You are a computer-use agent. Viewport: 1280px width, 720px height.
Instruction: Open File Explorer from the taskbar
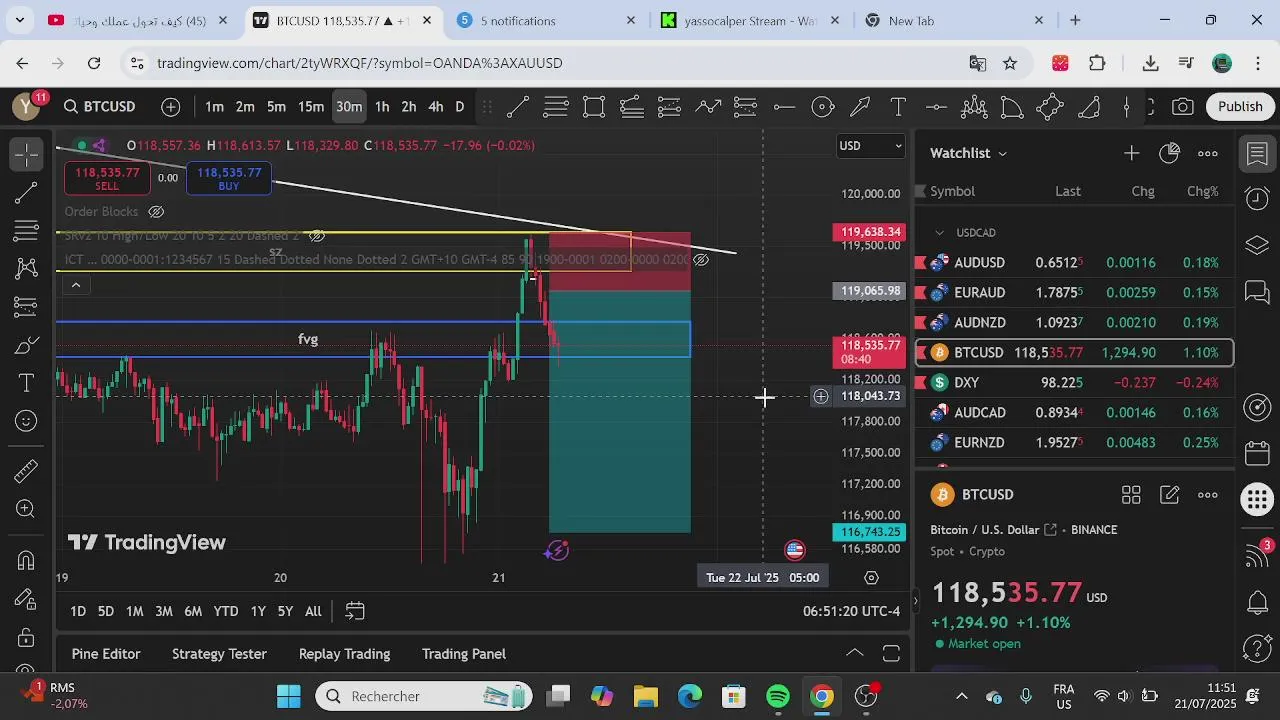tap(646, 696)
